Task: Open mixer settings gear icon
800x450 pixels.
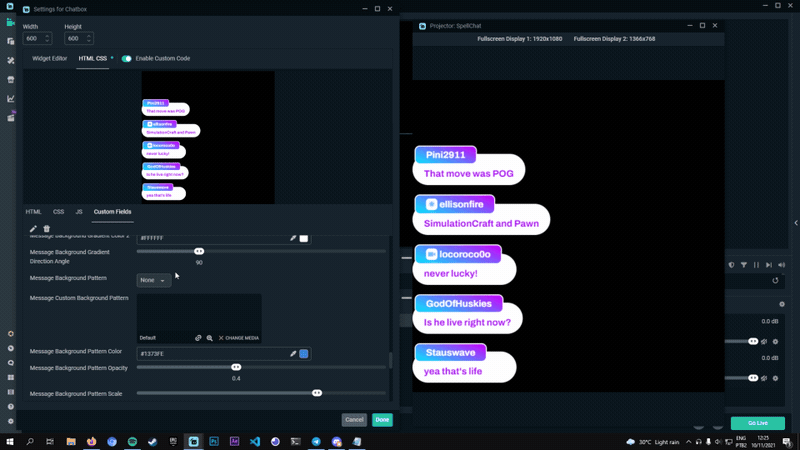Action: (x=782, y=304)
